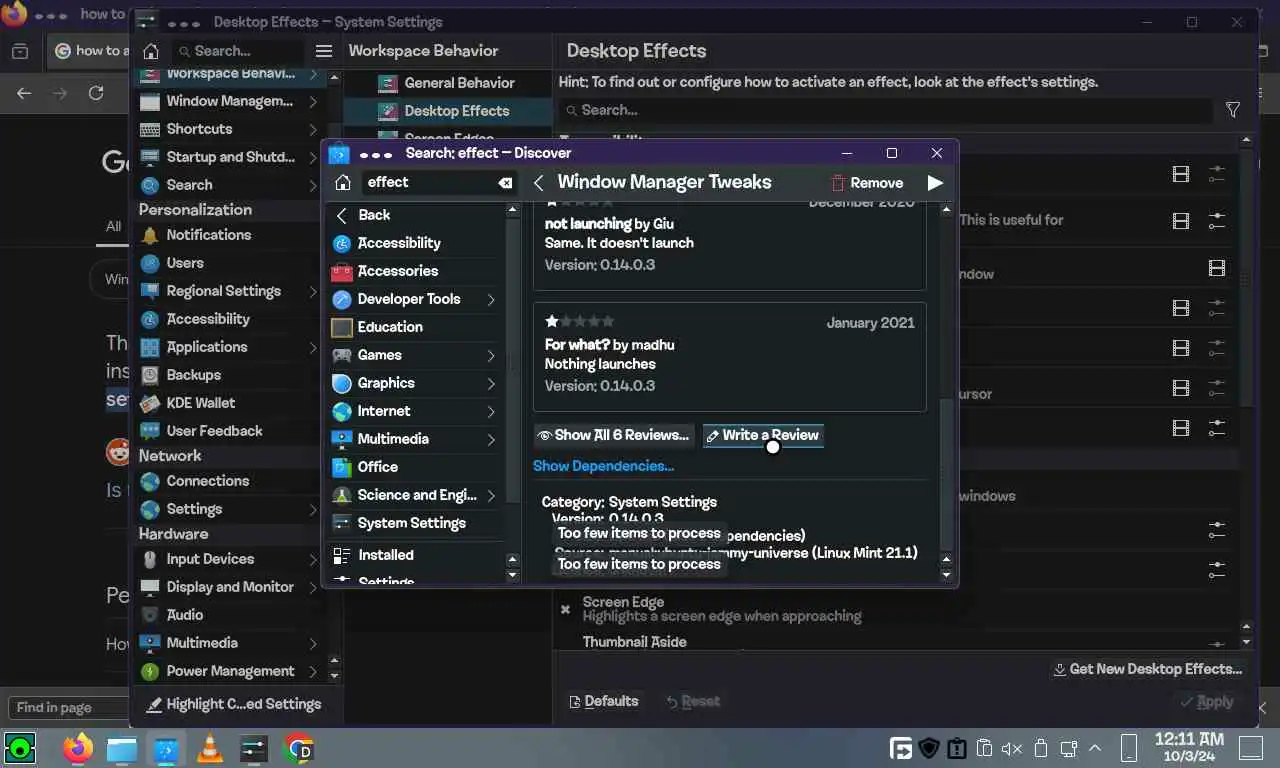
Task: Open Games category
Action: [x=380, y=355]
